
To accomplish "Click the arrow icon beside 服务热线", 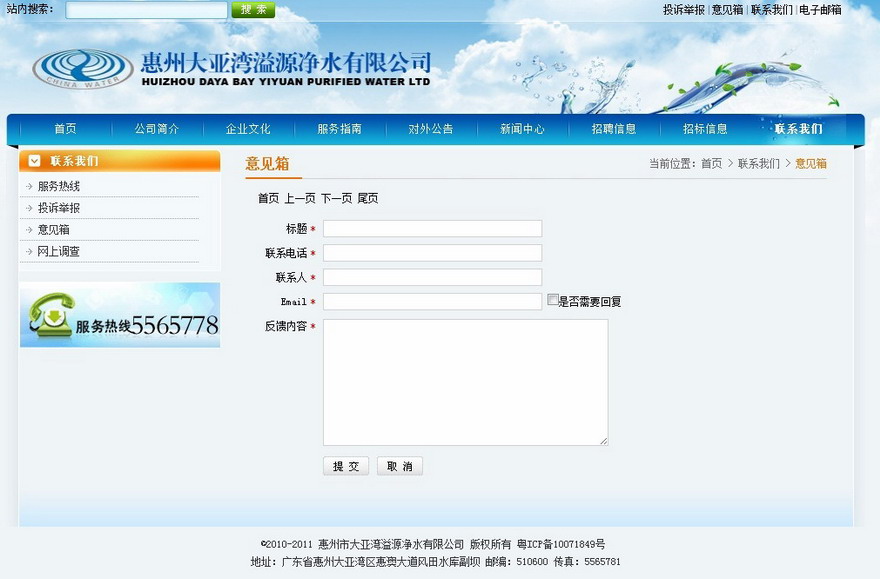I will 29,186.
